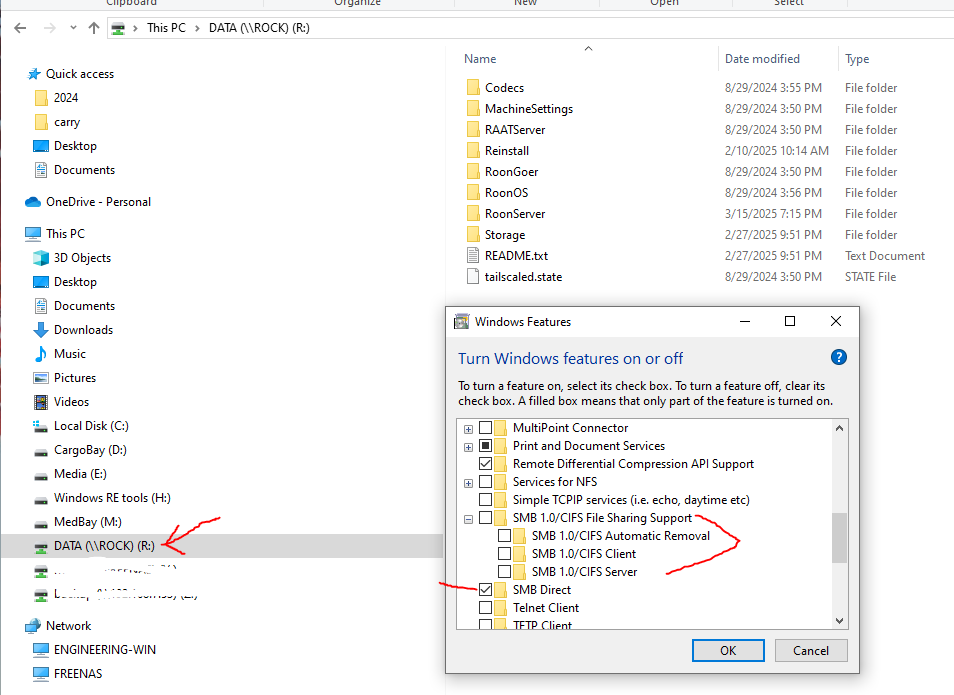Collapse SMB 1.0/CIFS File Sharing Support node
The image size is (954, 695).
point(468,519)
